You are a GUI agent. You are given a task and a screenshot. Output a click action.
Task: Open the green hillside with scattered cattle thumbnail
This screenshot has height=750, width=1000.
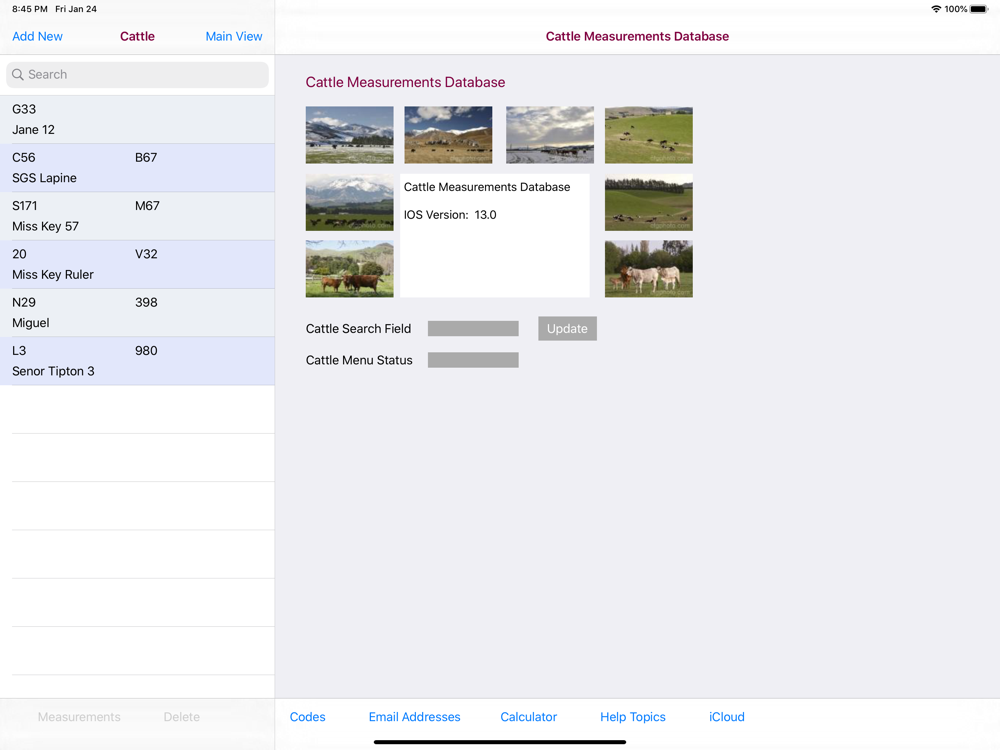[649, 135]
